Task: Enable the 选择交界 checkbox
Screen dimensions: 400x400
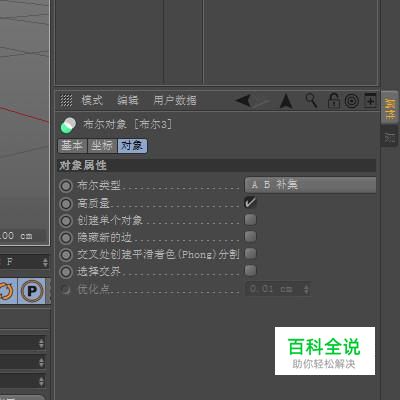Action: [250, 270]
